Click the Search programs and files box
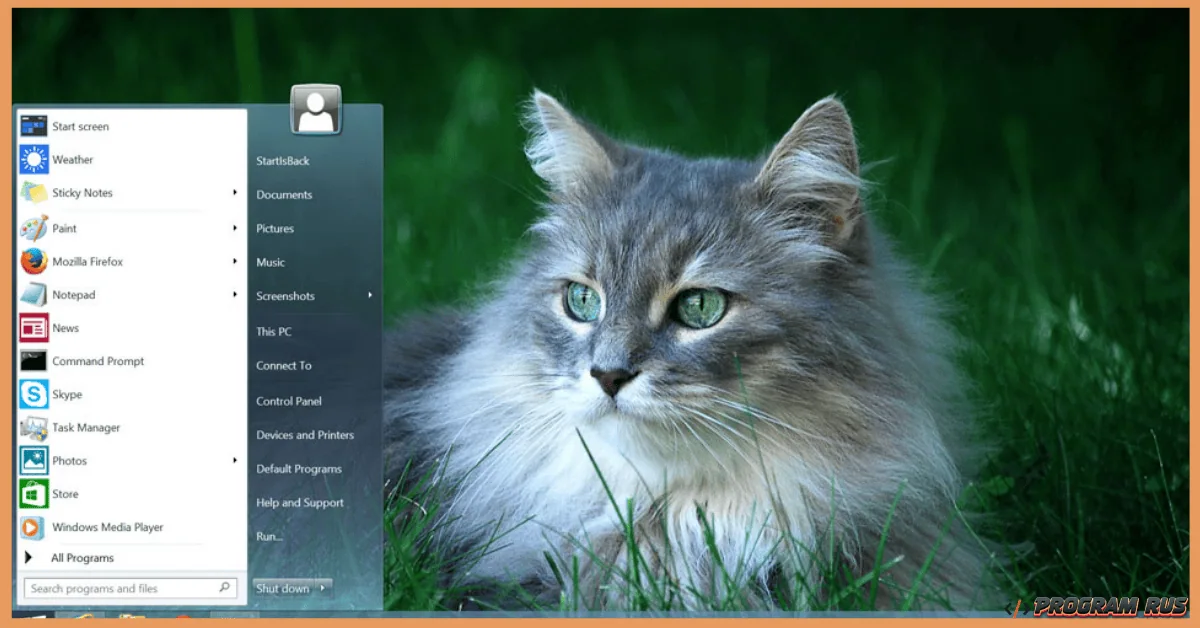1200x628 pixels. point(122,589)
